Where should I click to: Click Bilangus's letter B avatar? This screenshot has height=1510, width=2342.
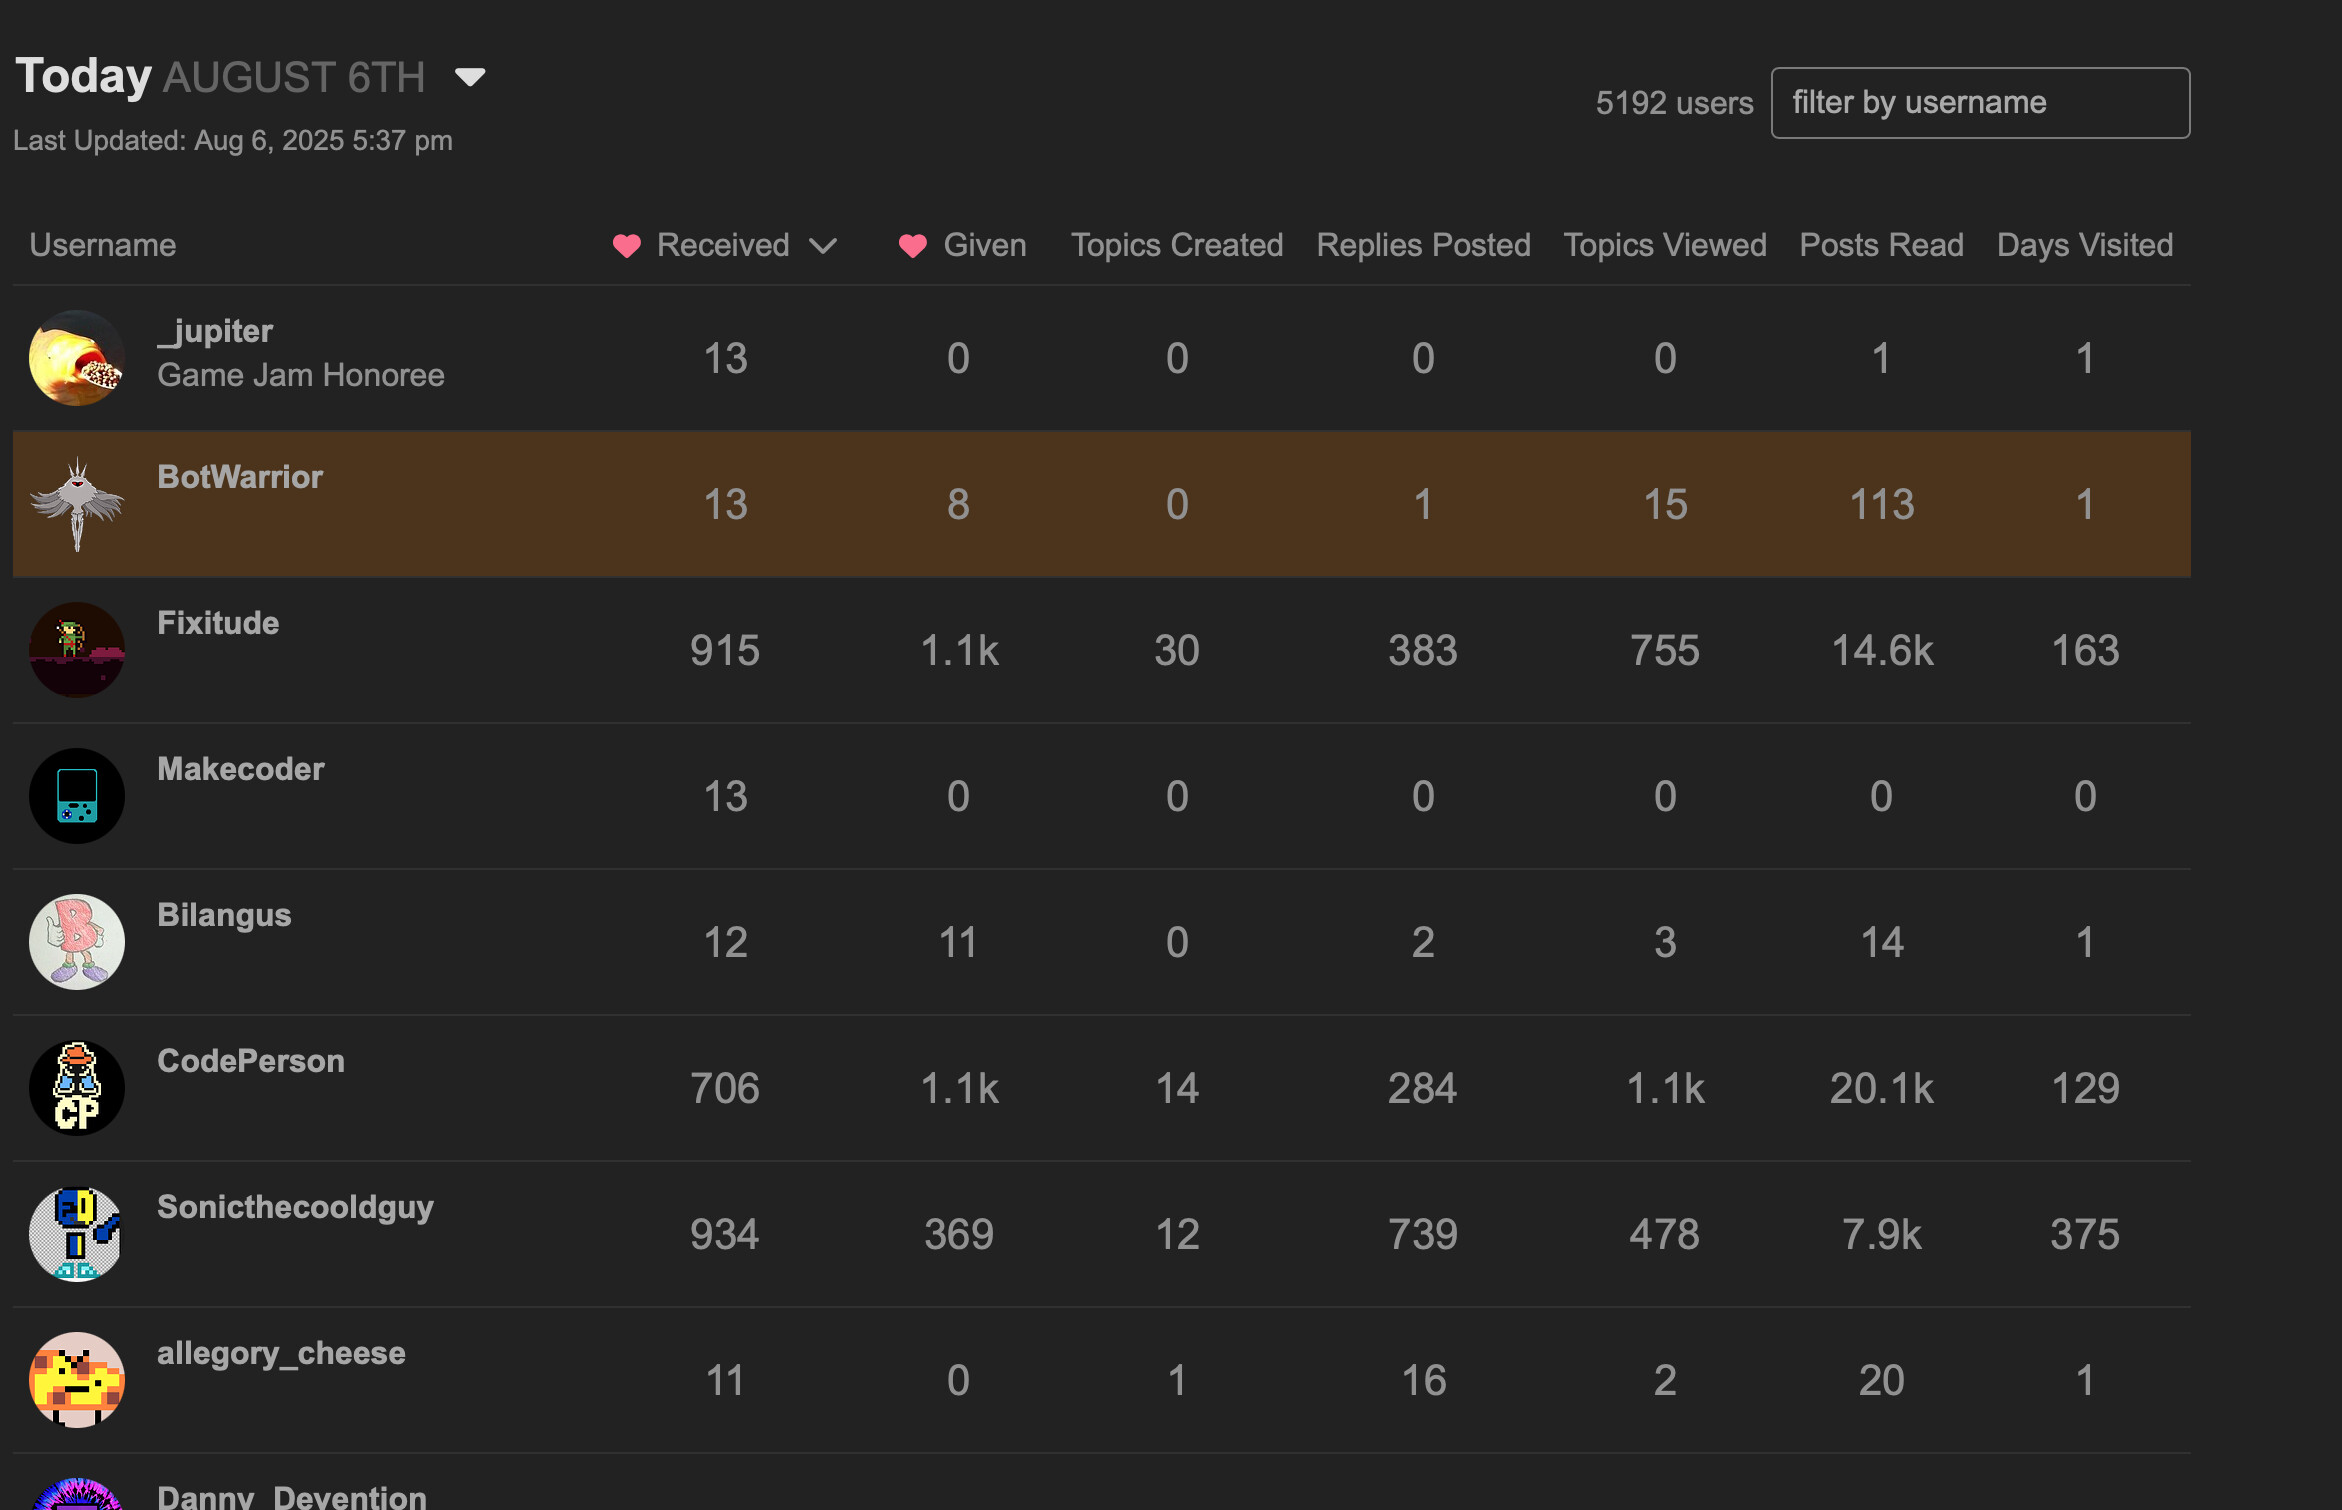point(77,942)
